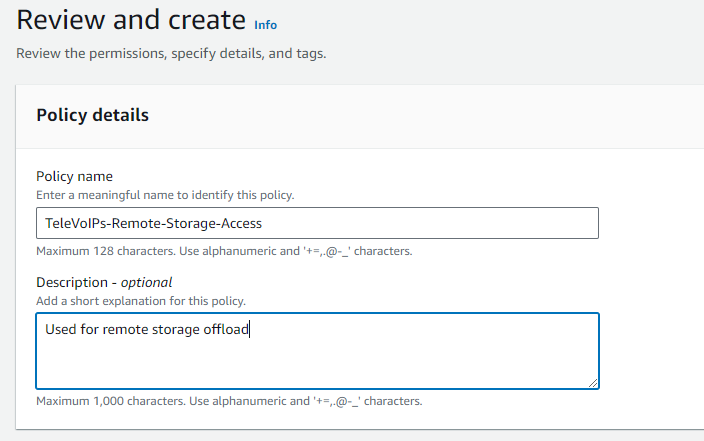The image size is (704, 441).
Task: Click the Policy name input field
Action: coord(317,223)
